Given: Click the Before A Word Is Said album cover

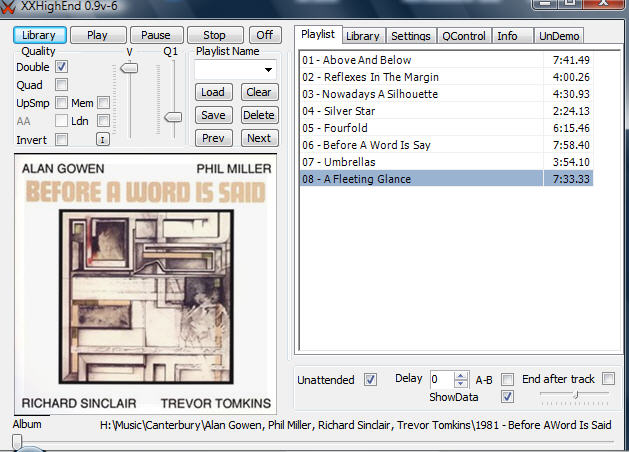Looking at the screenshot, I should point(146,284).
